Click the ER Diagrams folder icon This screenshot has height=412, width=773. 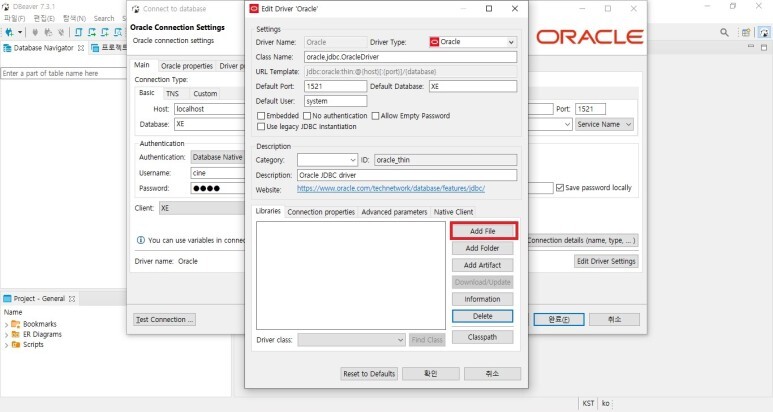point(16,334)
